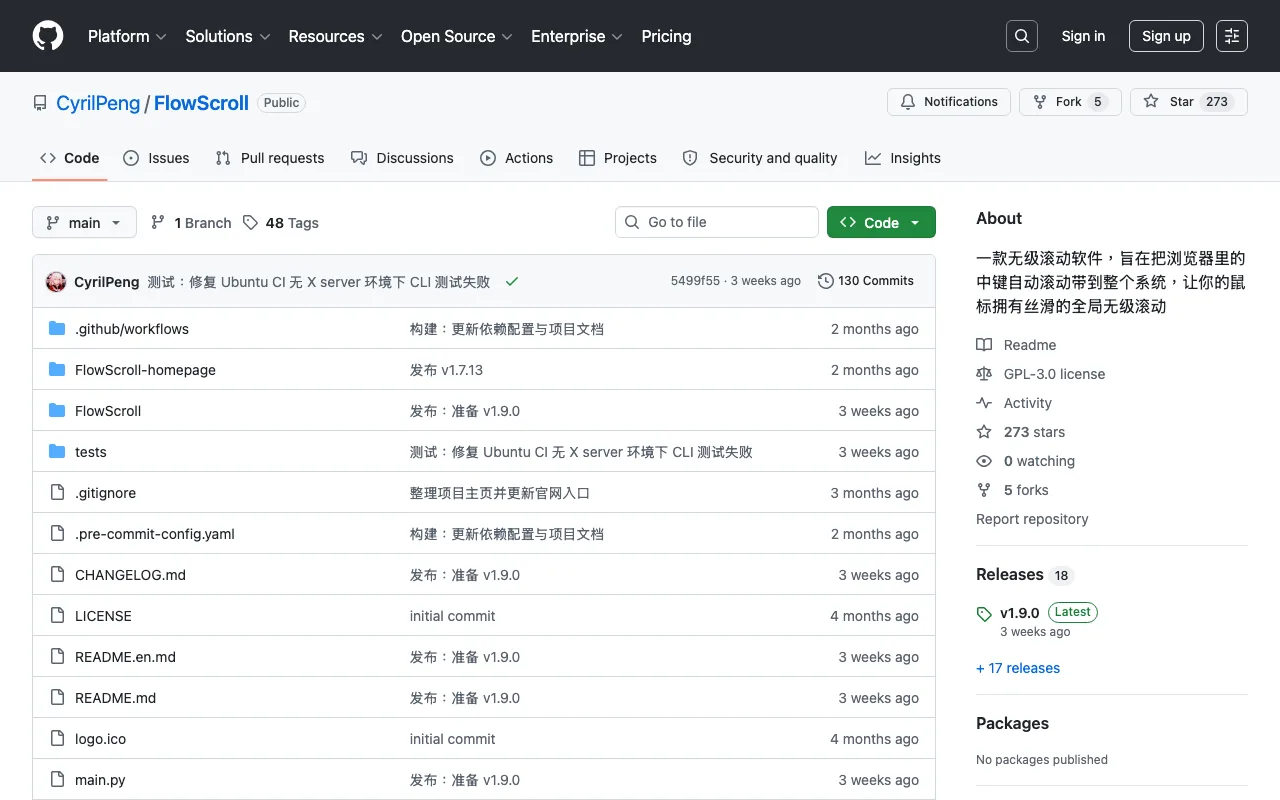Click the eye icon beside watching
The image size is (1280, 800).
(984, 461)
